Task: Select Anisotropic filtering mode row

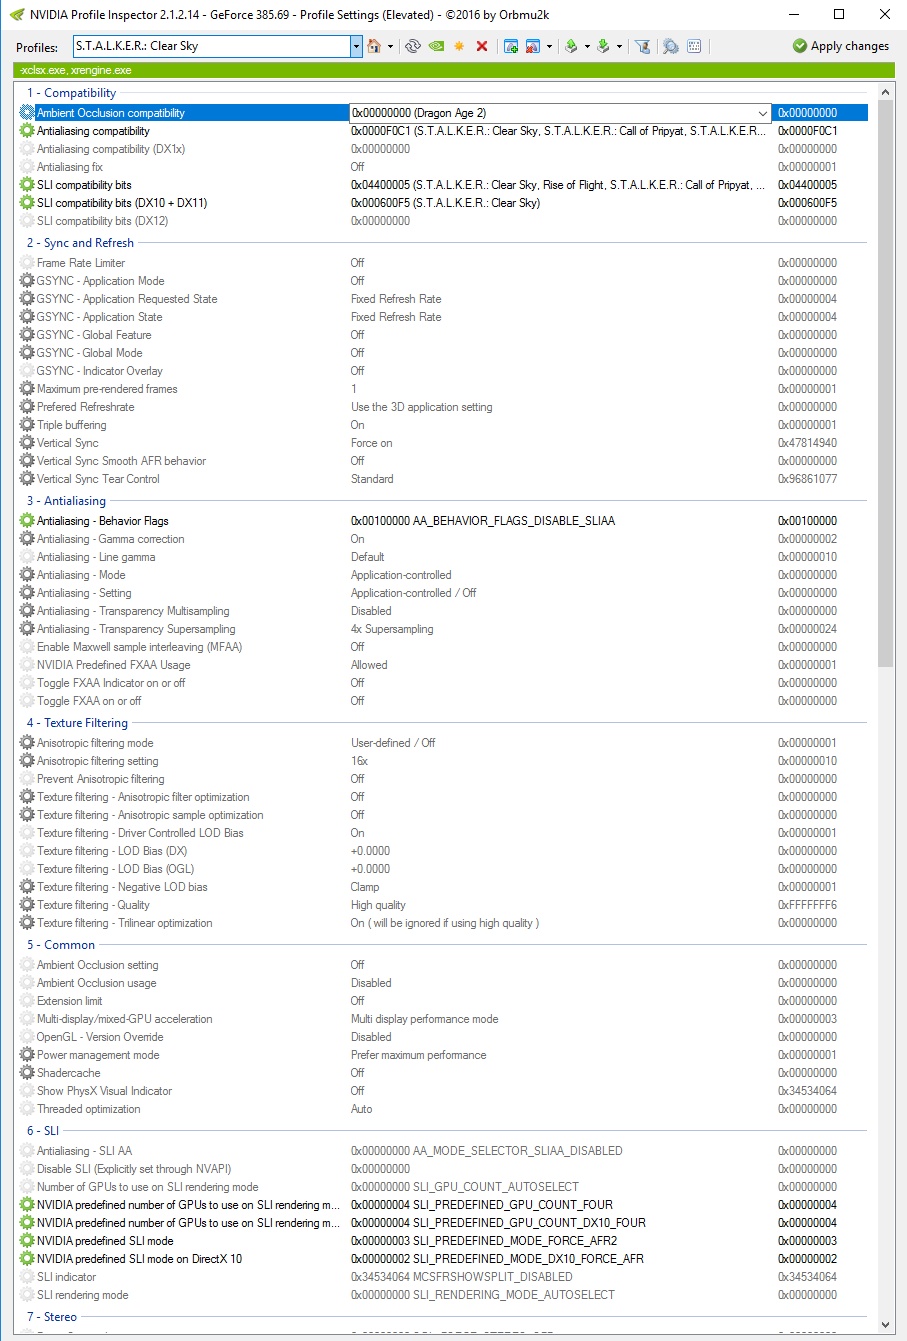Action: (x=442, y=743)
